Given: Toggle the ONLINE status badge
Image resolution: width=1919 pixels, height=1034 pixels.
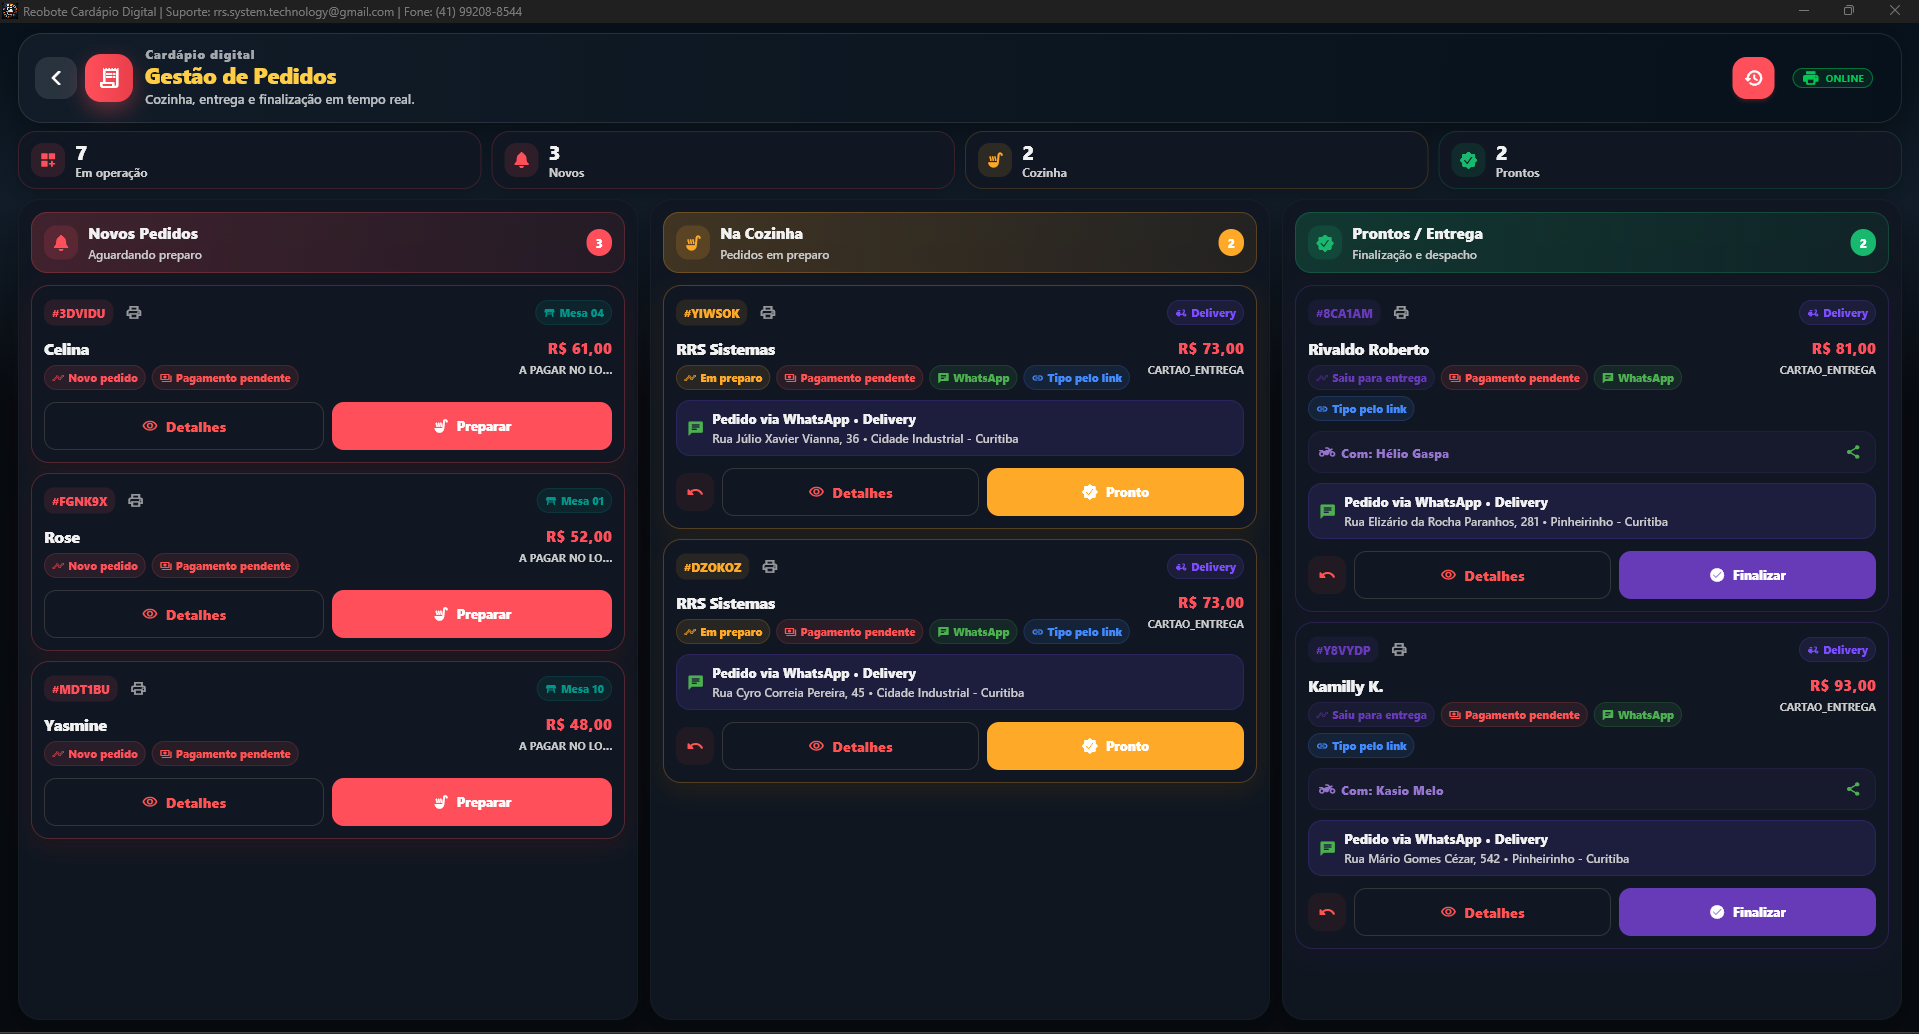Looking at the screenshot, I should (1833, 78).
